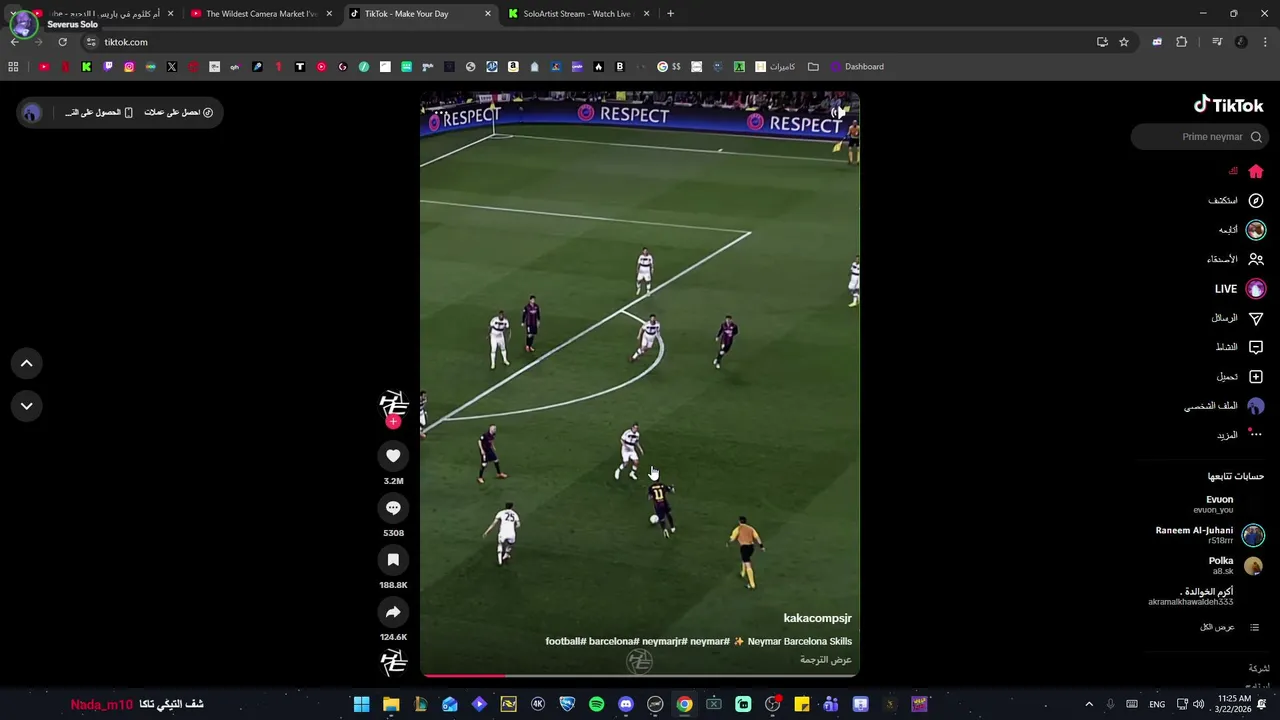The width and height of the screenshot is (1280, 720).
Task: Focus the search field containing Prime neymar
Action: click(1200, 137)
